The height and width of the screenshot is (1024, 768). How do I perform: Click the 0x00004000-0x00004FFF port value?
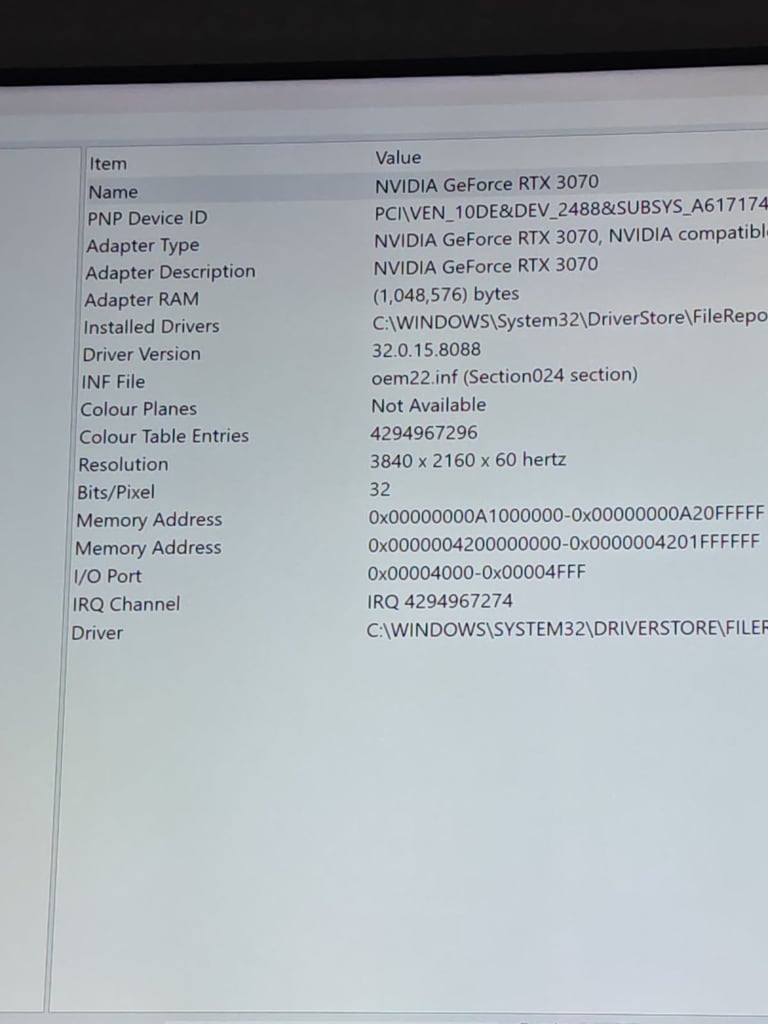(x=477, y=573)
